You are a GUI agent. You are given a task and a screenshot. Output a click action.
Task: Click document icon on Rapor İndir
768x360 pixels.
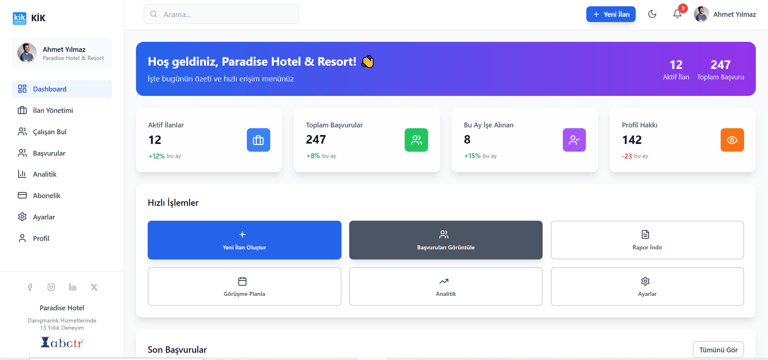[645, 235]
